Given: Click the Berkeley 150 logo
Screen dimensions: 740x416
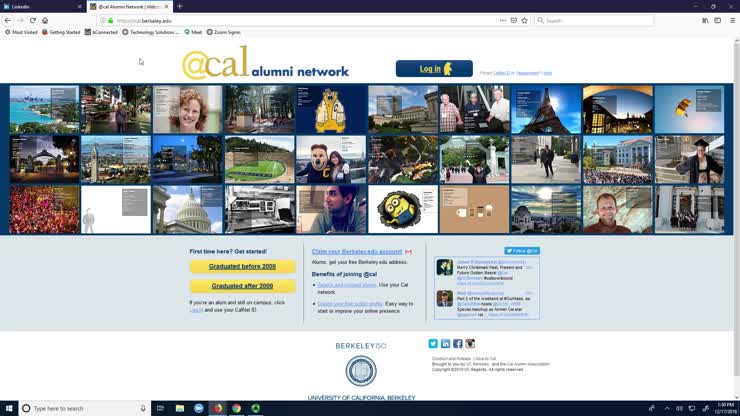Looking at the screenshot, I should [361, 346].
